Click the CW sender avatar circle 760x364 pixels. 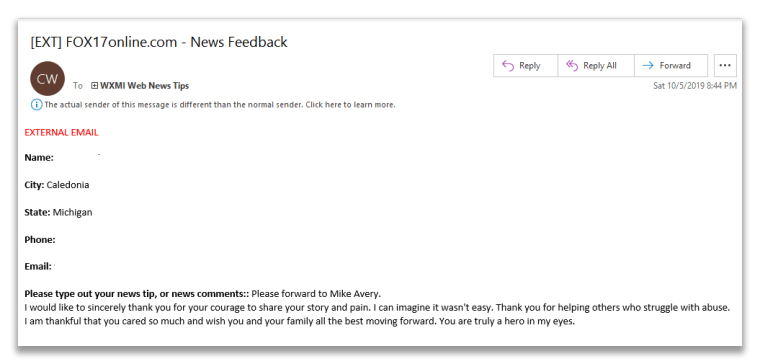point(47,79)
